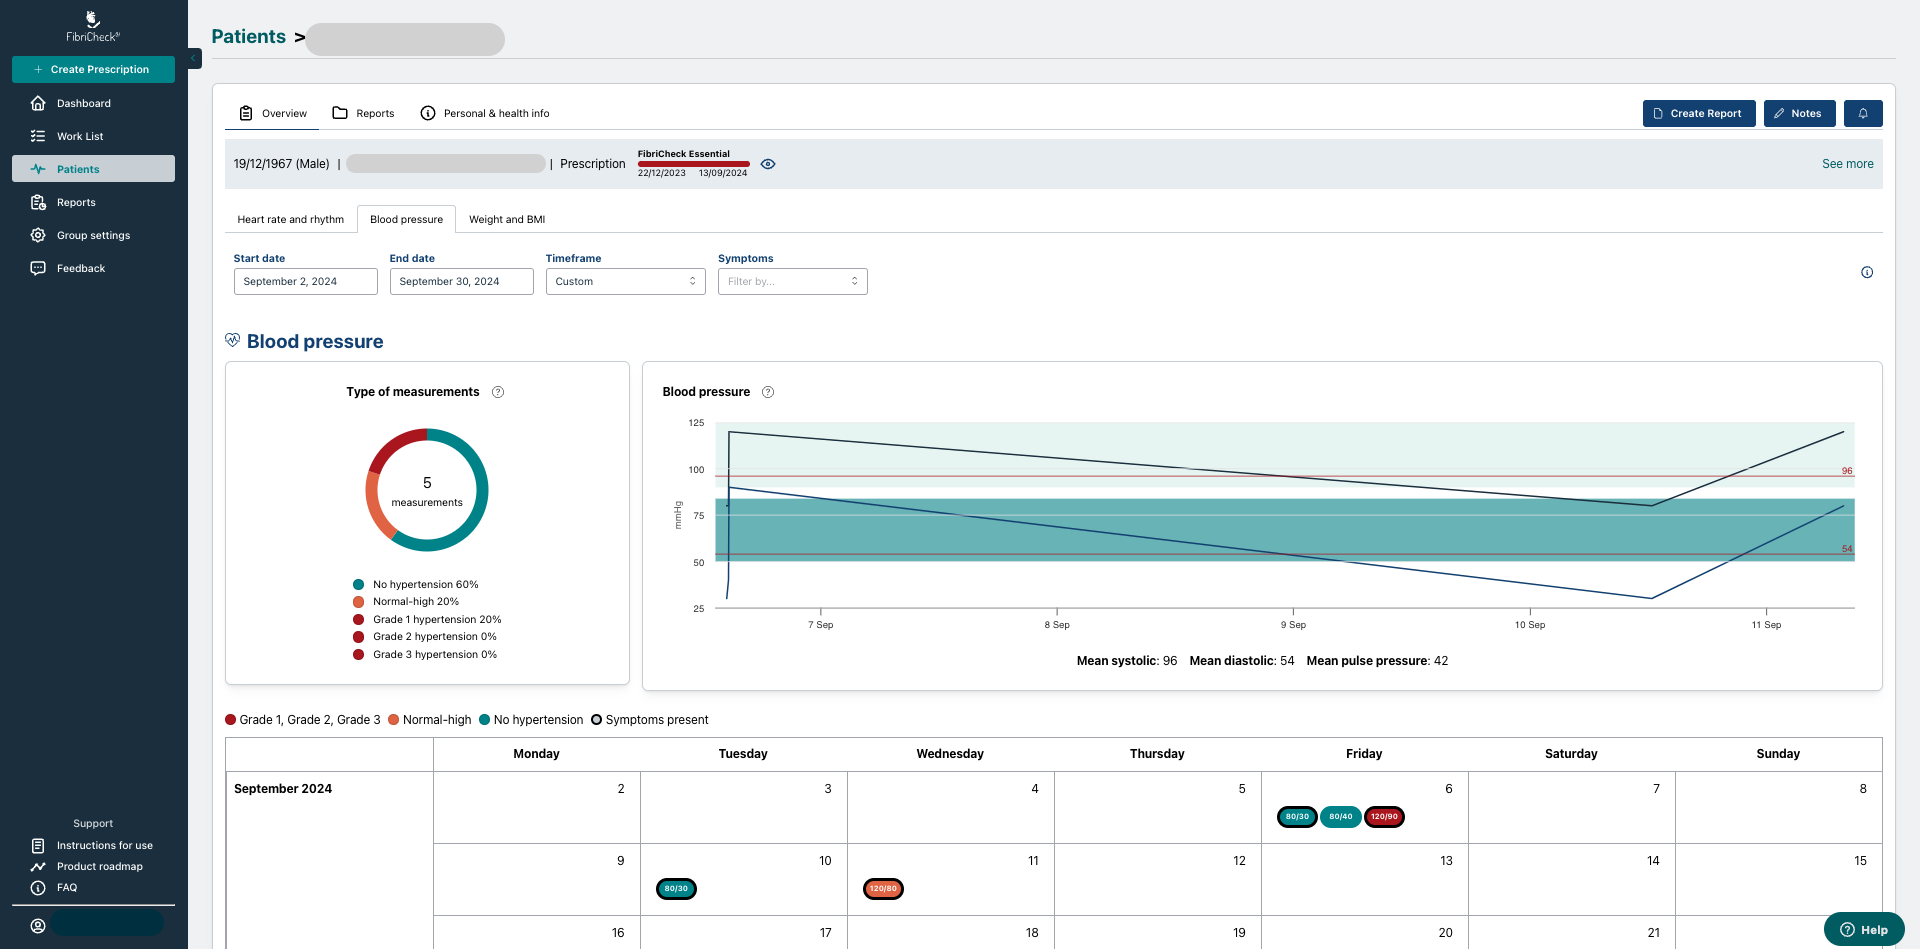Screen dimensions: 1920x949
Task: Click the End date field
Action: (461, 281)
